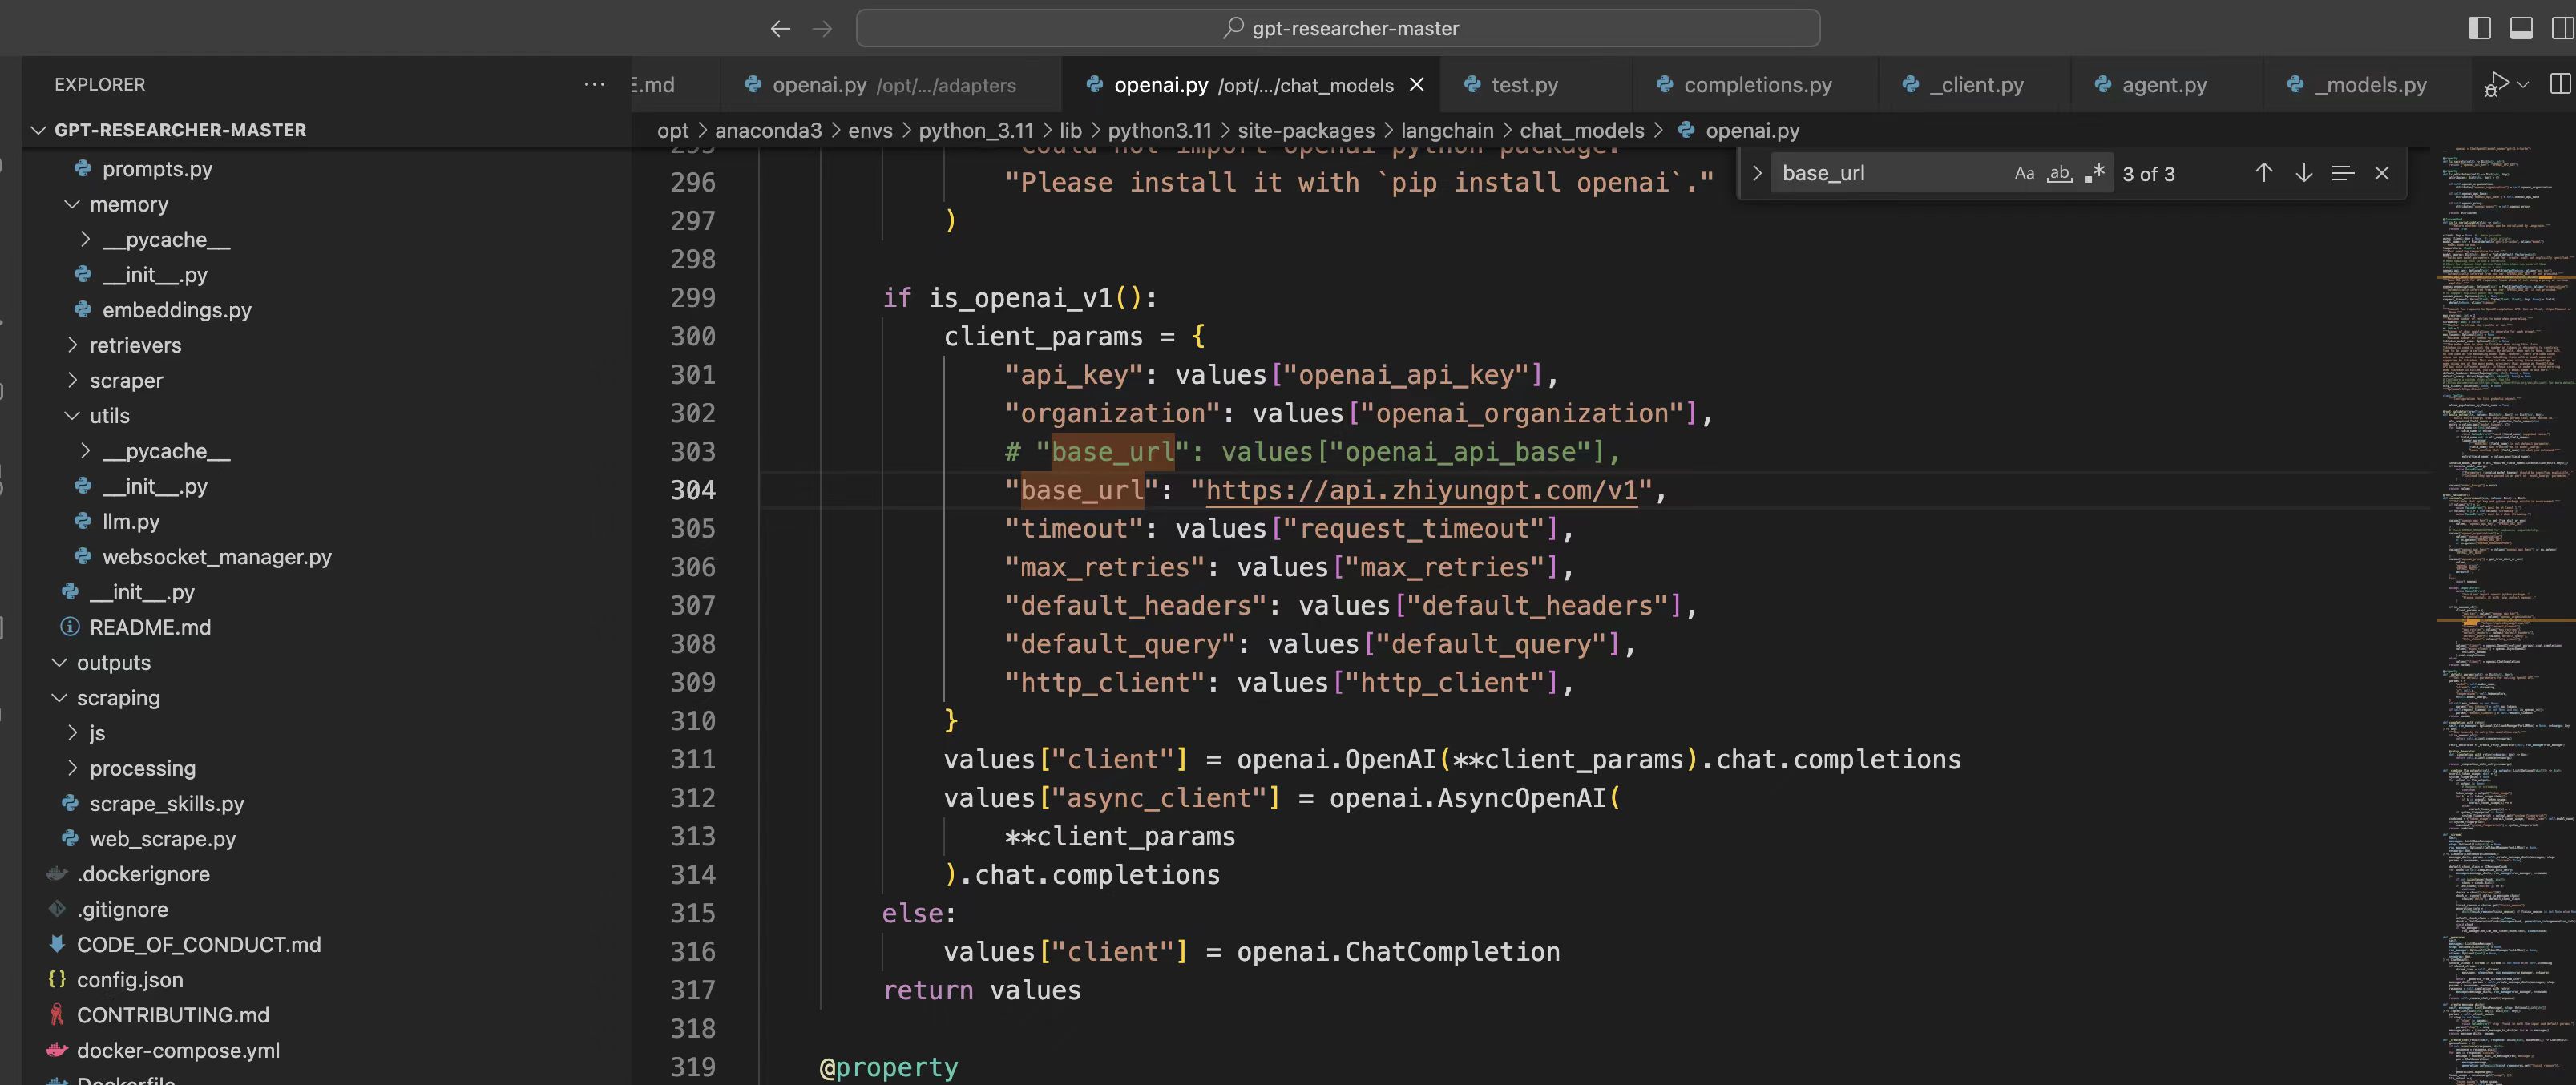Toggle Match Whole Word in find widget
Viewport: 2576px width, 1085px height.
(x=2059, y=174)
